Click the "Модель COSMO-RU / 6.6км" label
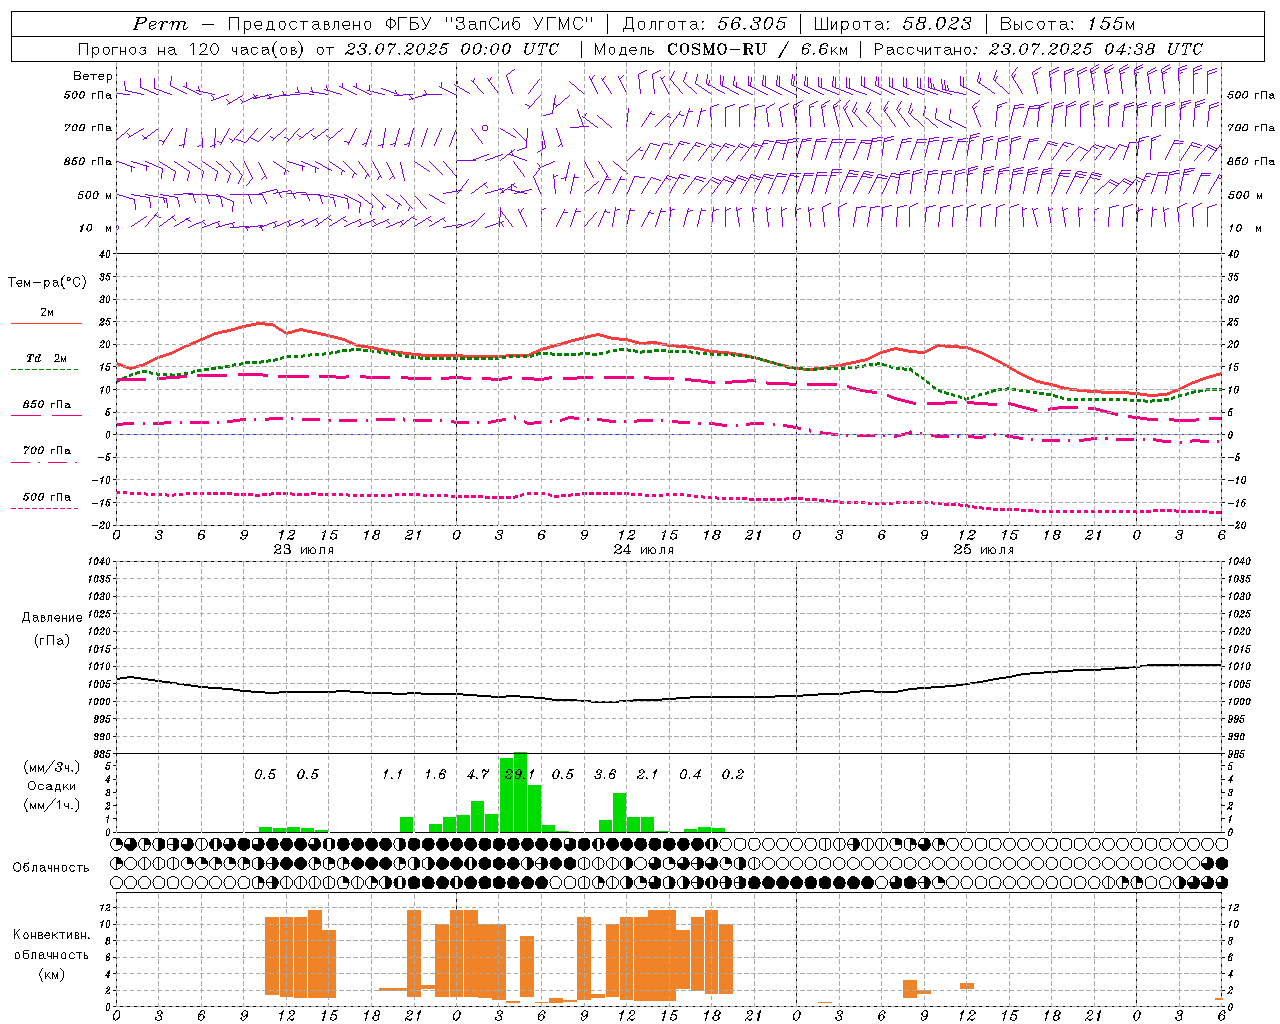Image resolution: width=1280 pixels, height=1024 pixels. (x=721, y=49)
